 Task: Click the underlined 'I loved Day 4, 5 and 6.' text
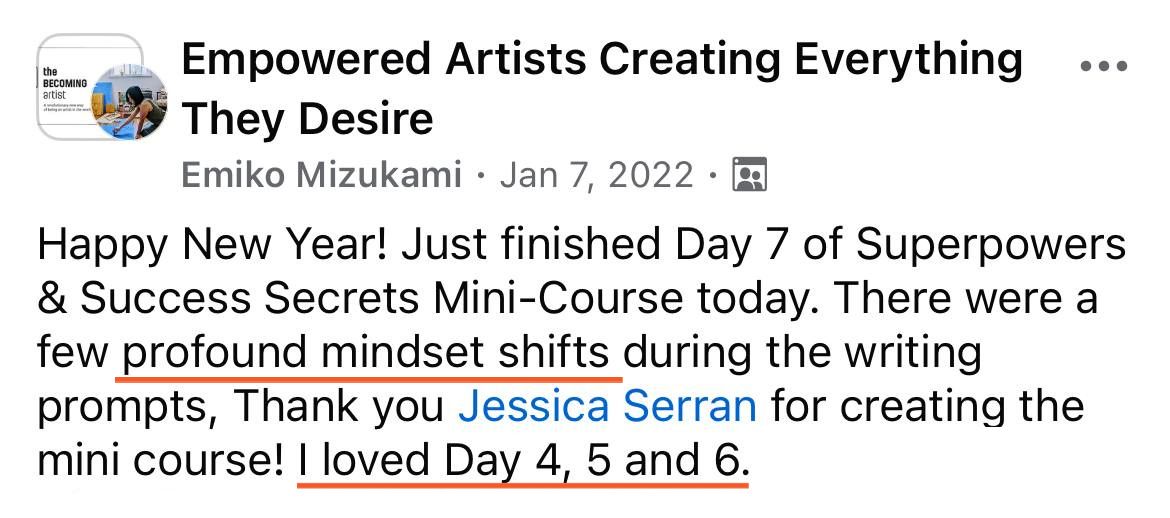[522, 460]
